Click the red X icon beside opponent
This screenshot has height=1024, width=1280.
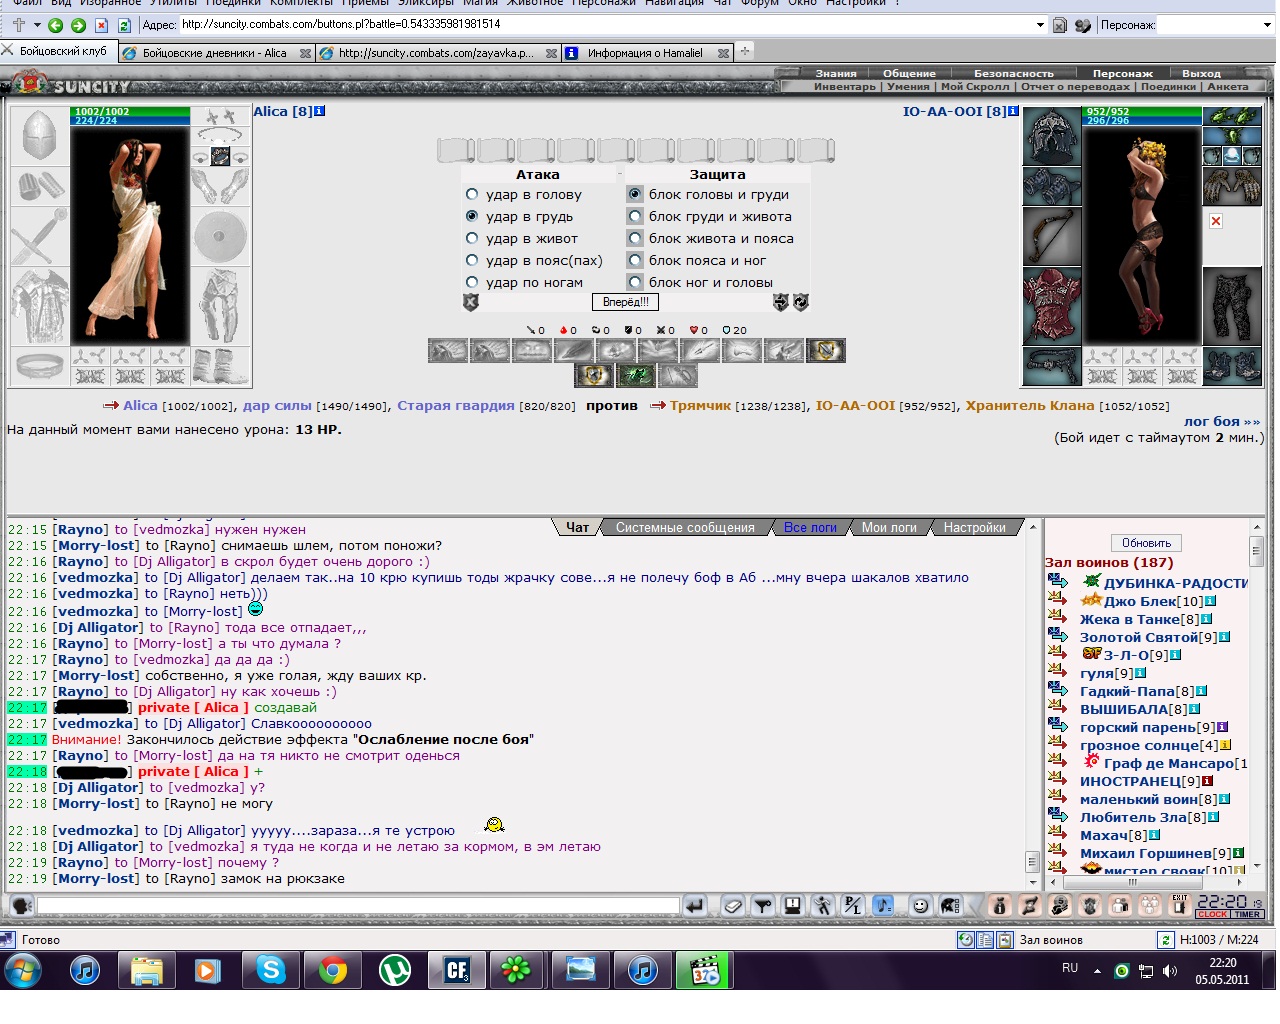(1216, 221)
